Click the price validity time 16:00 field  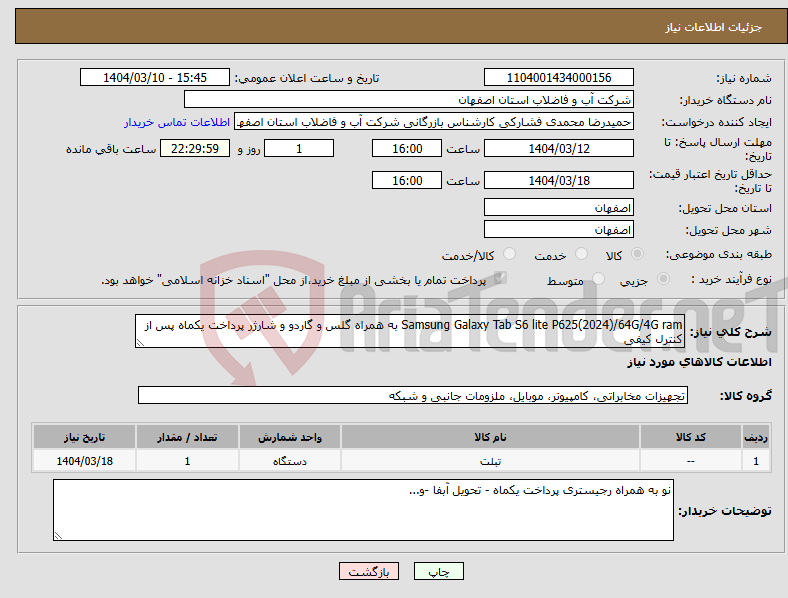pos(407,180)
